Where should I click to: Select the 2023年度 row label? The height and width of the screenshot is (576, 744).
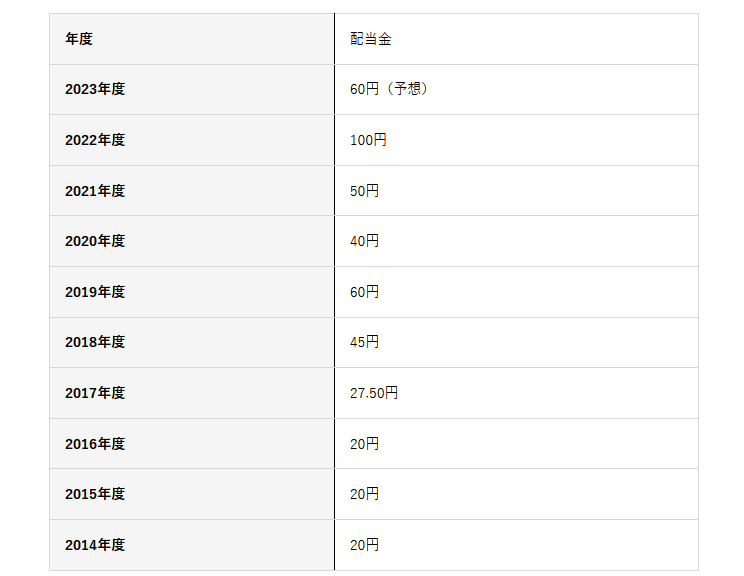point(95,89)
